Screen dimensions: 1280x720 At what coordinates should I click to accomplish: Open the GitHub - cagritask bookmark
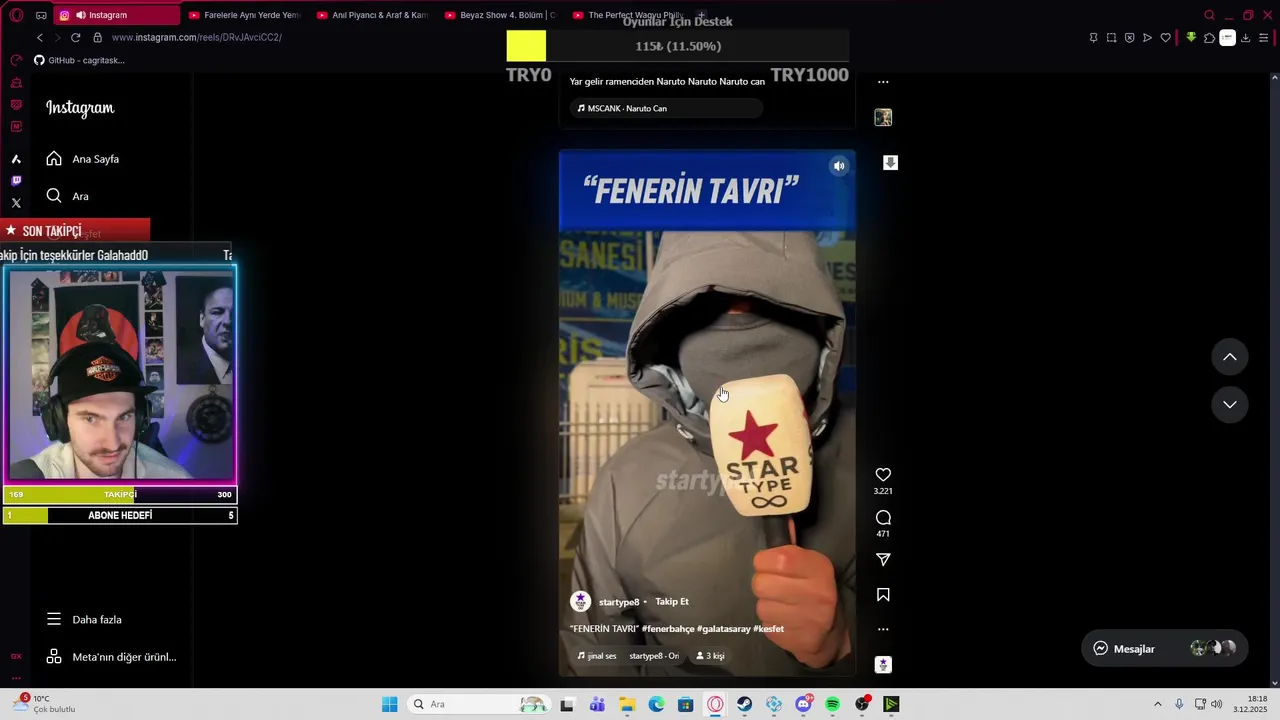point(80,60)
